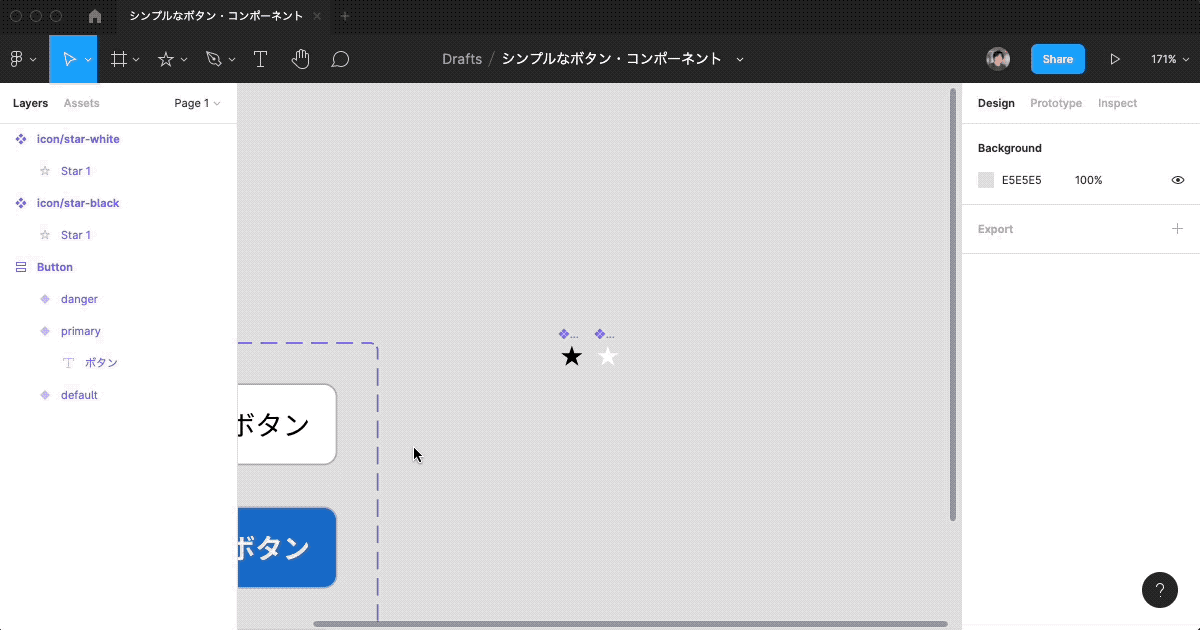Click the black star component label
This screenshot has width=1200, height=630.
tap(568, 334)
